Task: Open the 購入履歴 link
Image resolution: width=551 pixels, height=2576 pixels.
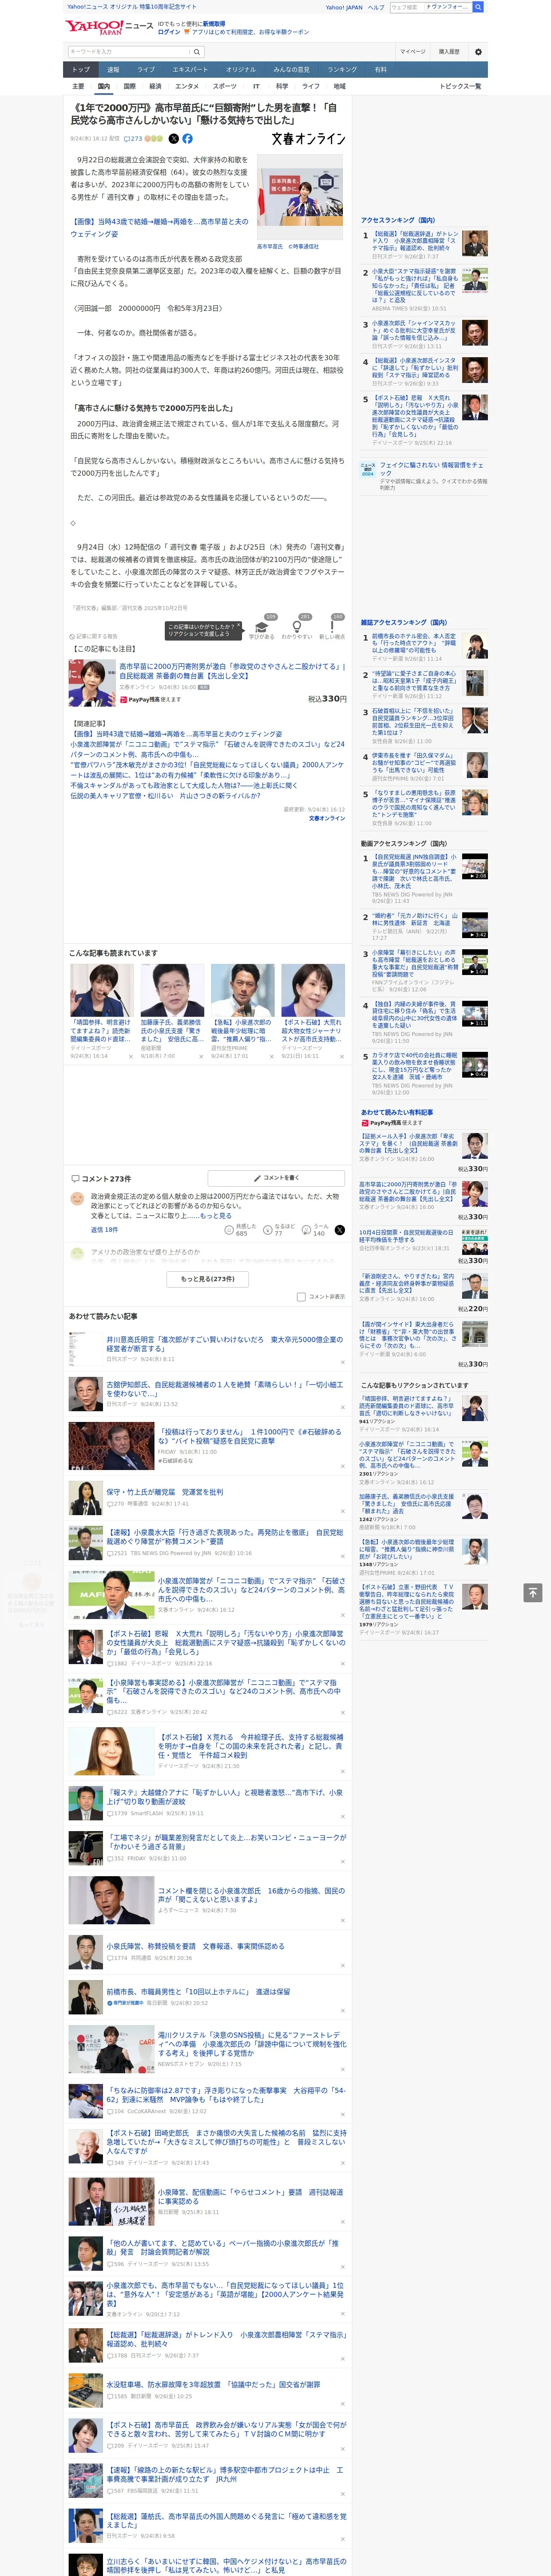Action: (x=449, y=51)
